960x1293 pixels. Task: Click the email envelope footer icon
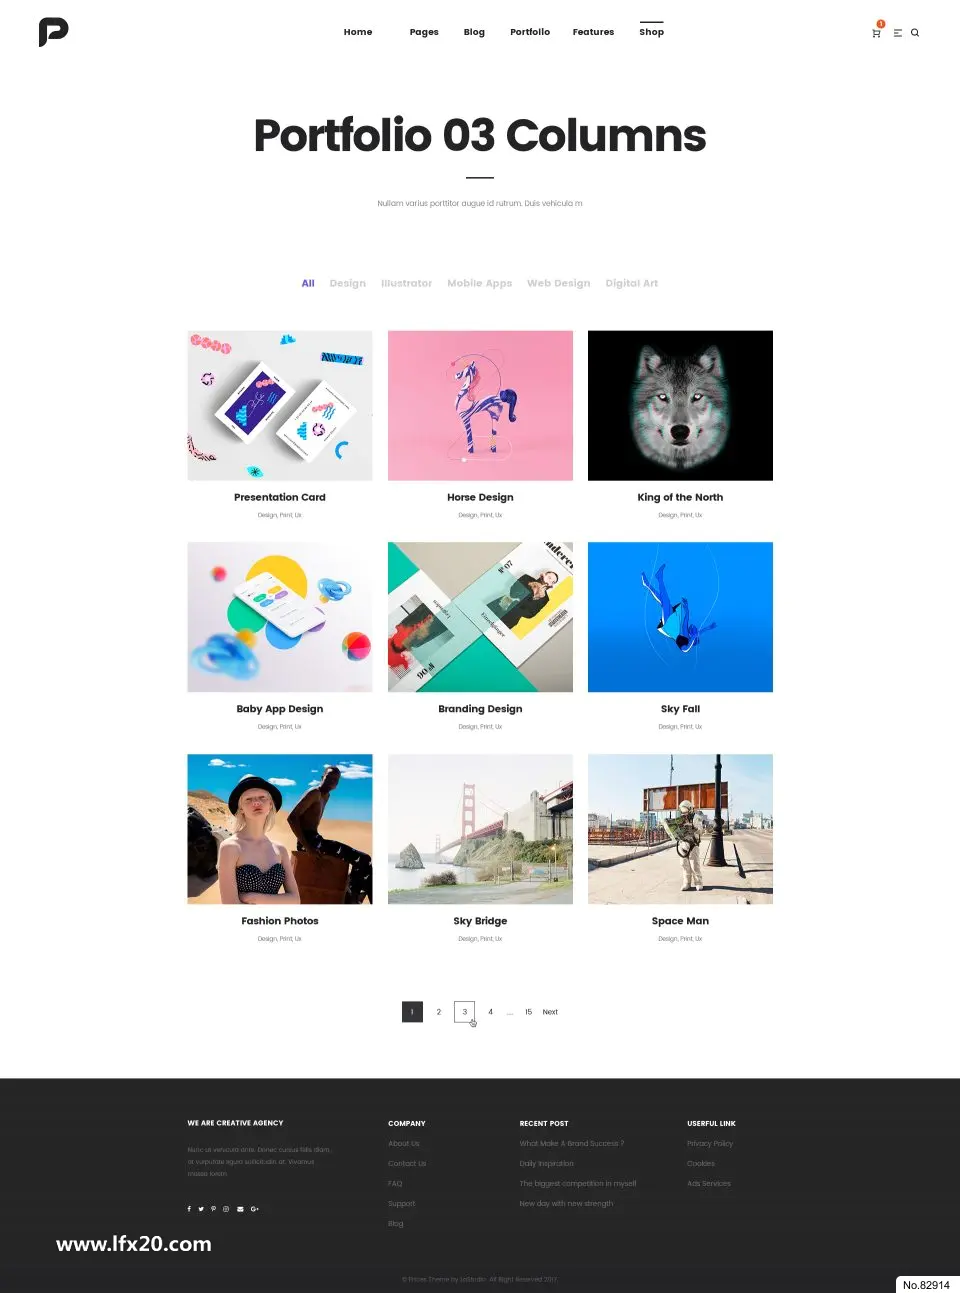click(240, 1209)
